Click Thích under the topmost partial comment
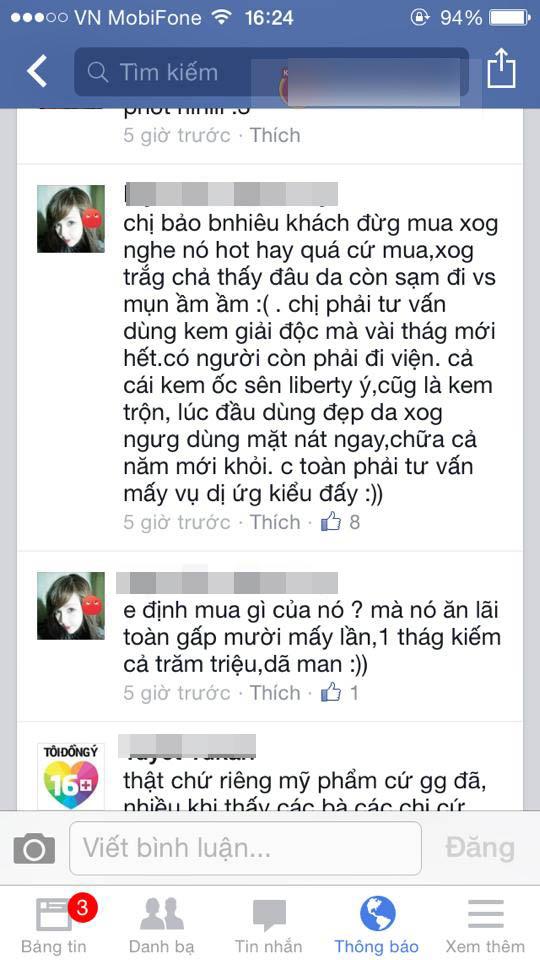 click(x=275, y=135)
